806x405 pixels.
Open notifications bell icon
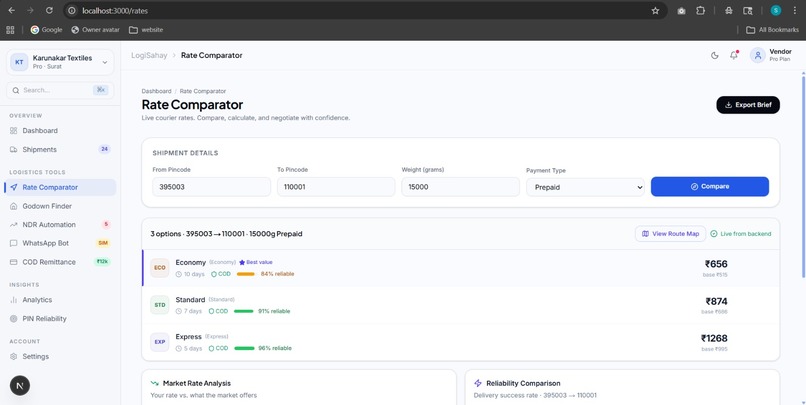(x=734, y=56)
